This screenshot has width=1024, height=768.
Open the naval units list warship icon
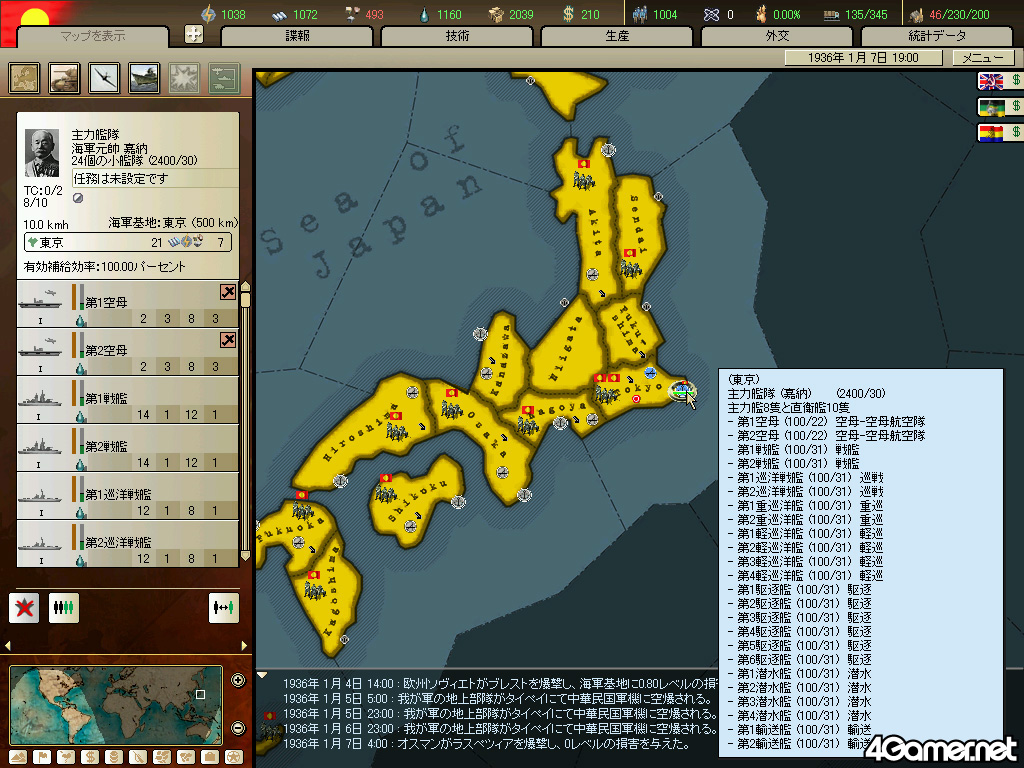pos(144,78)
